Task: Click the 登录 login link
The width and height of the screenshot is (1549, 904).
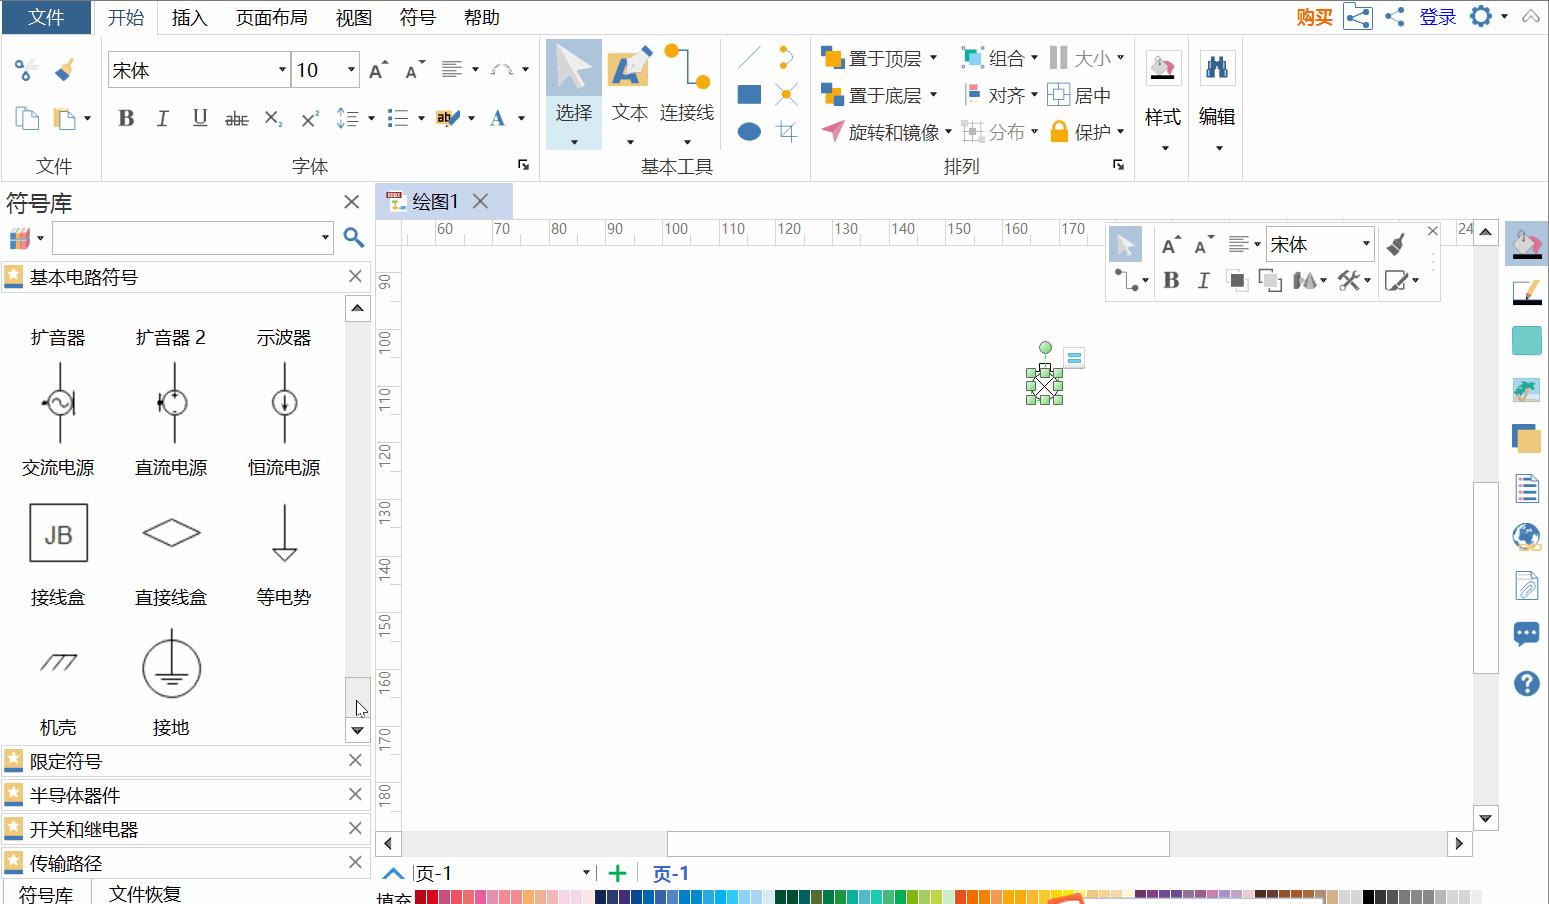Action: pos(1437,17)
